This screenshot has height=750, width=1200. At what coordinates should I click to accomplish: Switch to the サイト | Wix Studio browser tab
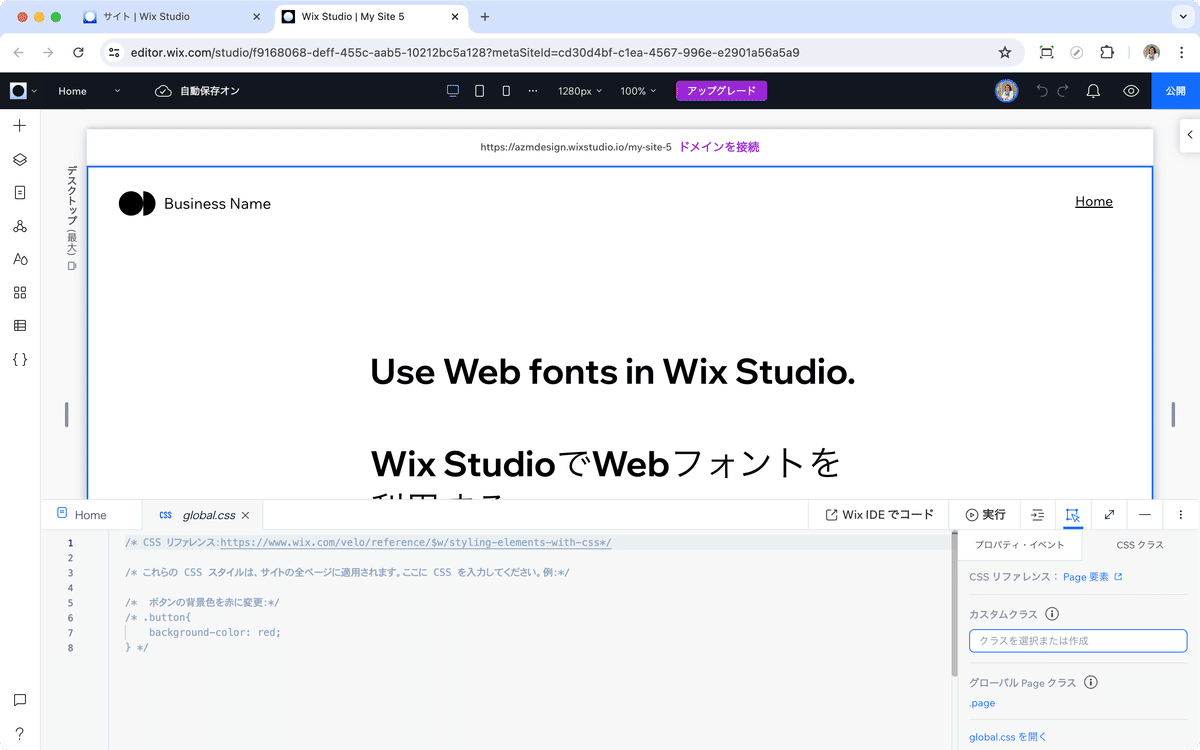pyautogui.click(x=170, y=17)
